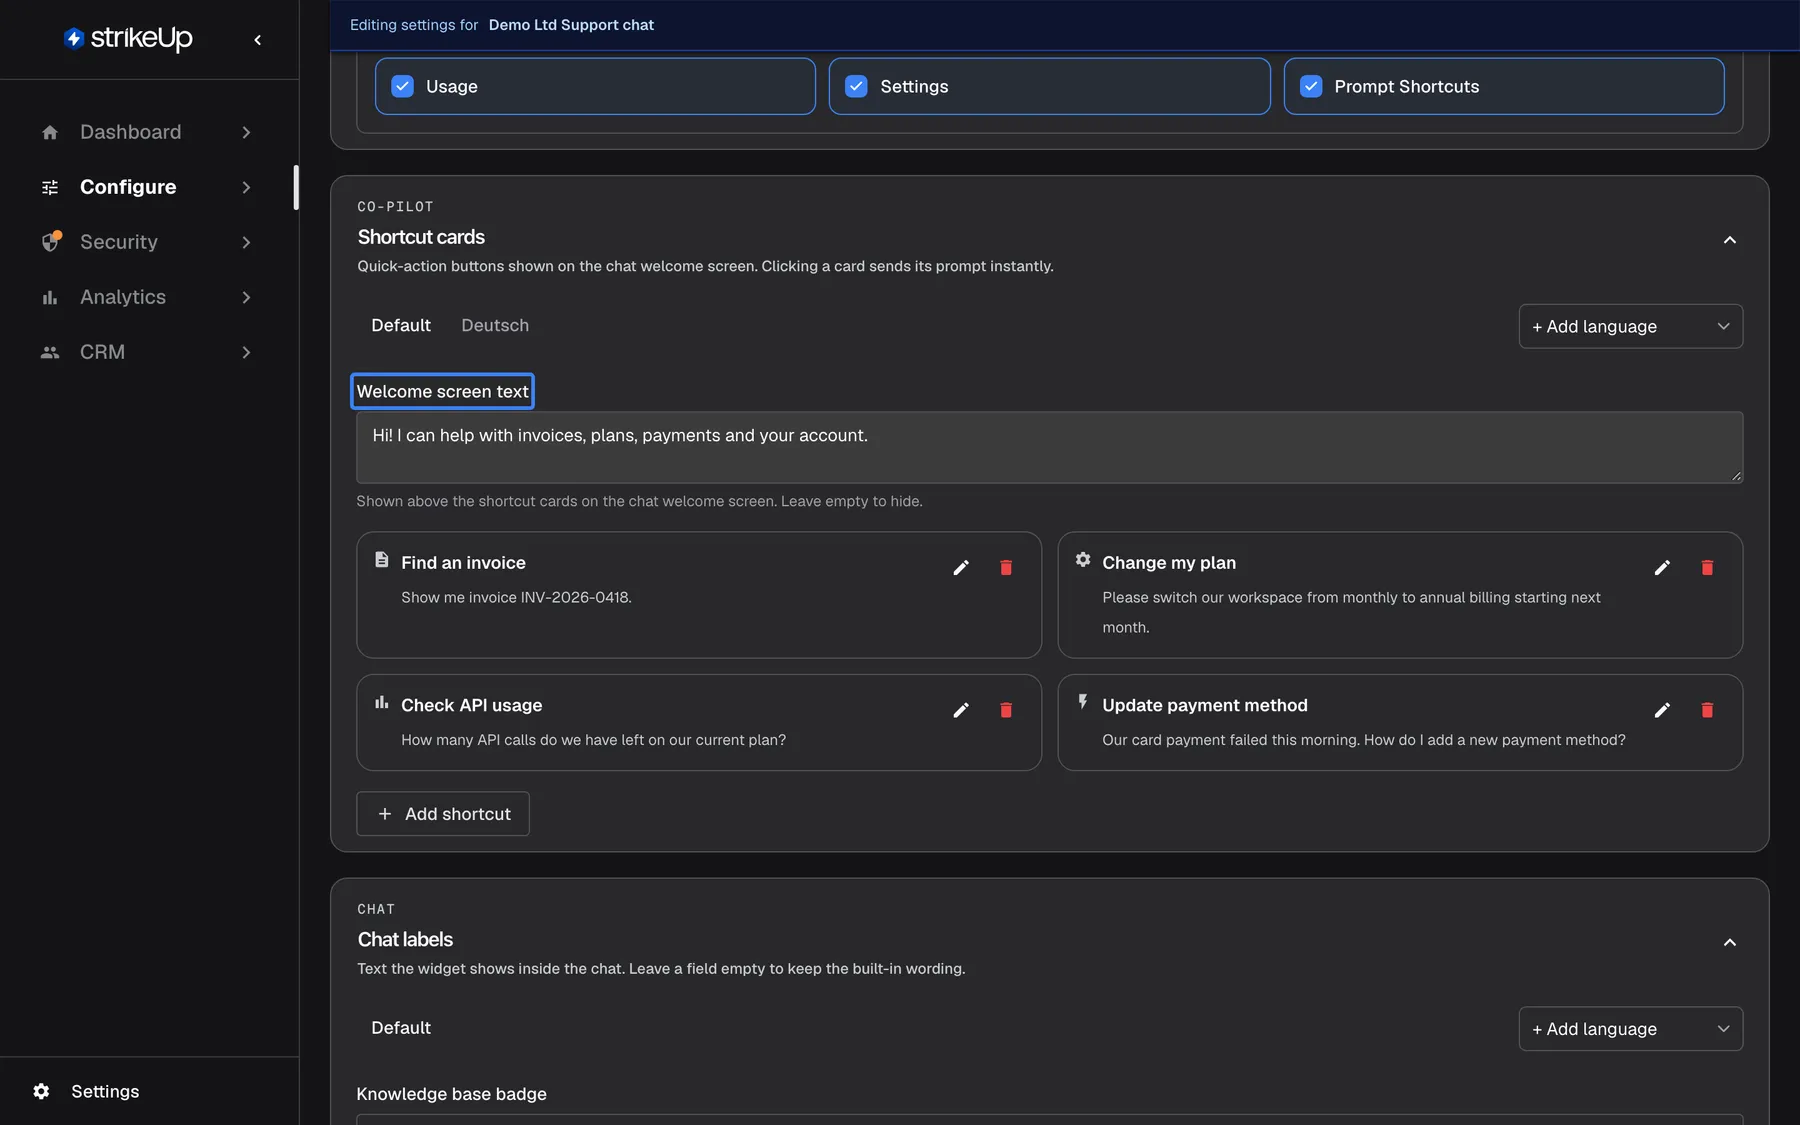Click the gear icon on Change my plan
This screenshot has height=1125, width=1800.
[x=1083, y=560]
